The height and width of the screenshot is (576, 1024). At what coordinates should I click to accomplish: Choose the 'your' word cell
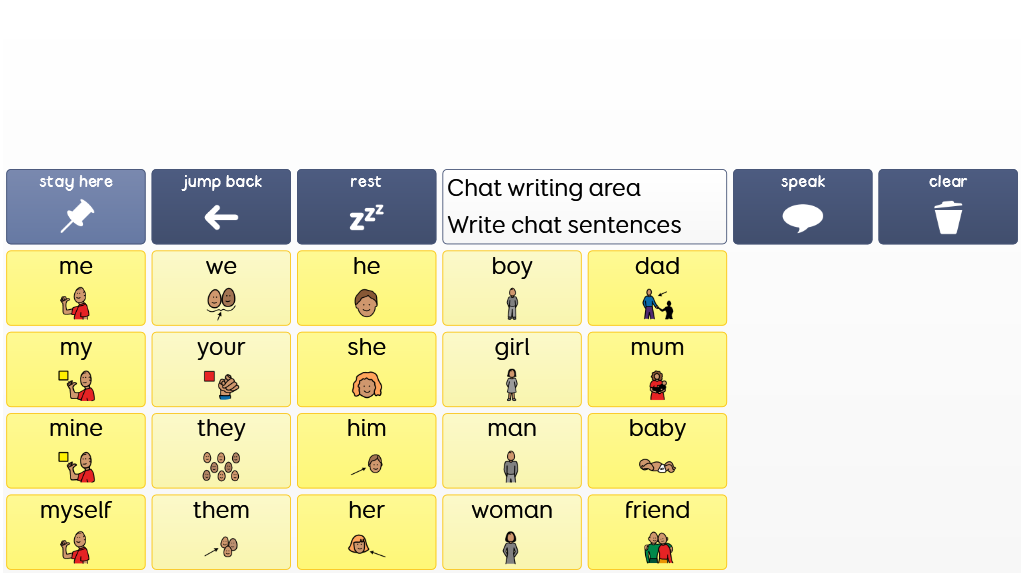pyautogui.click(x=221, y=369)
